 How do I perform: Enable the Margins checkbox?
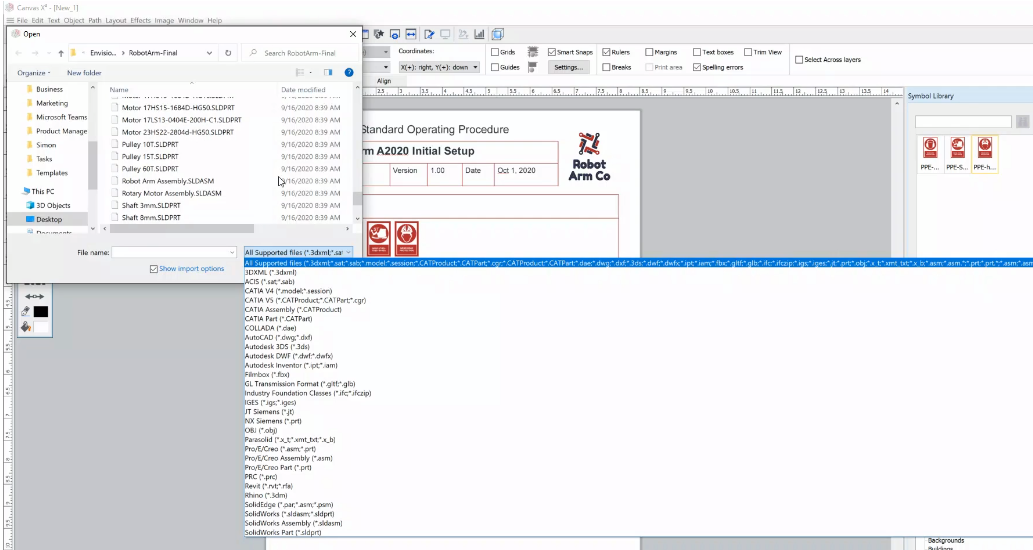[x=649, y=52]
